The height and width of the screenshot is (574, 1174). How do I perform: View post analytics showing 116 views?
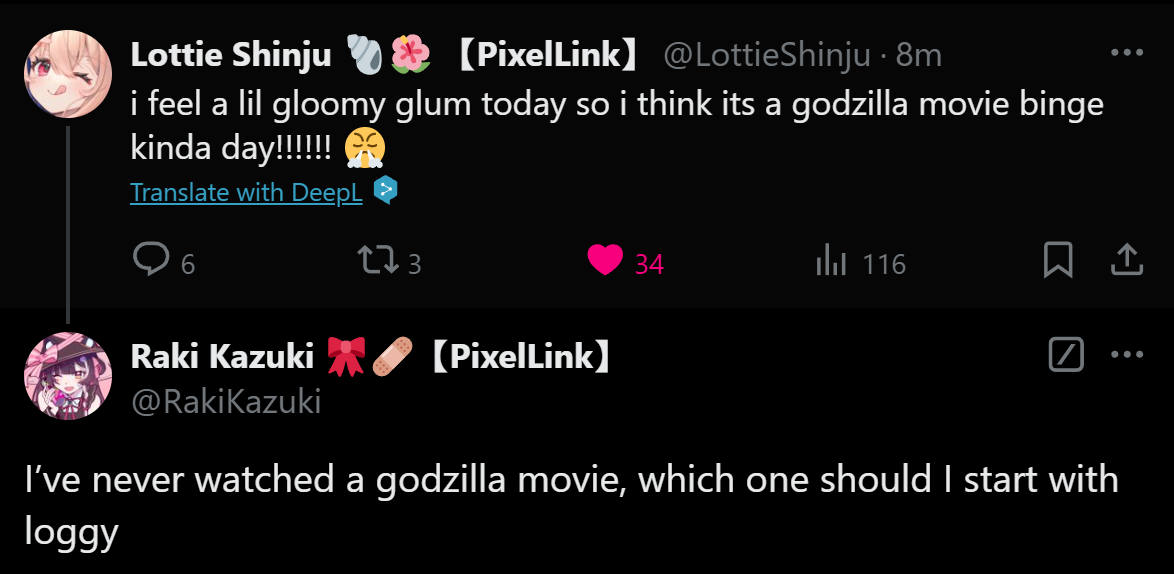(832, 262)
